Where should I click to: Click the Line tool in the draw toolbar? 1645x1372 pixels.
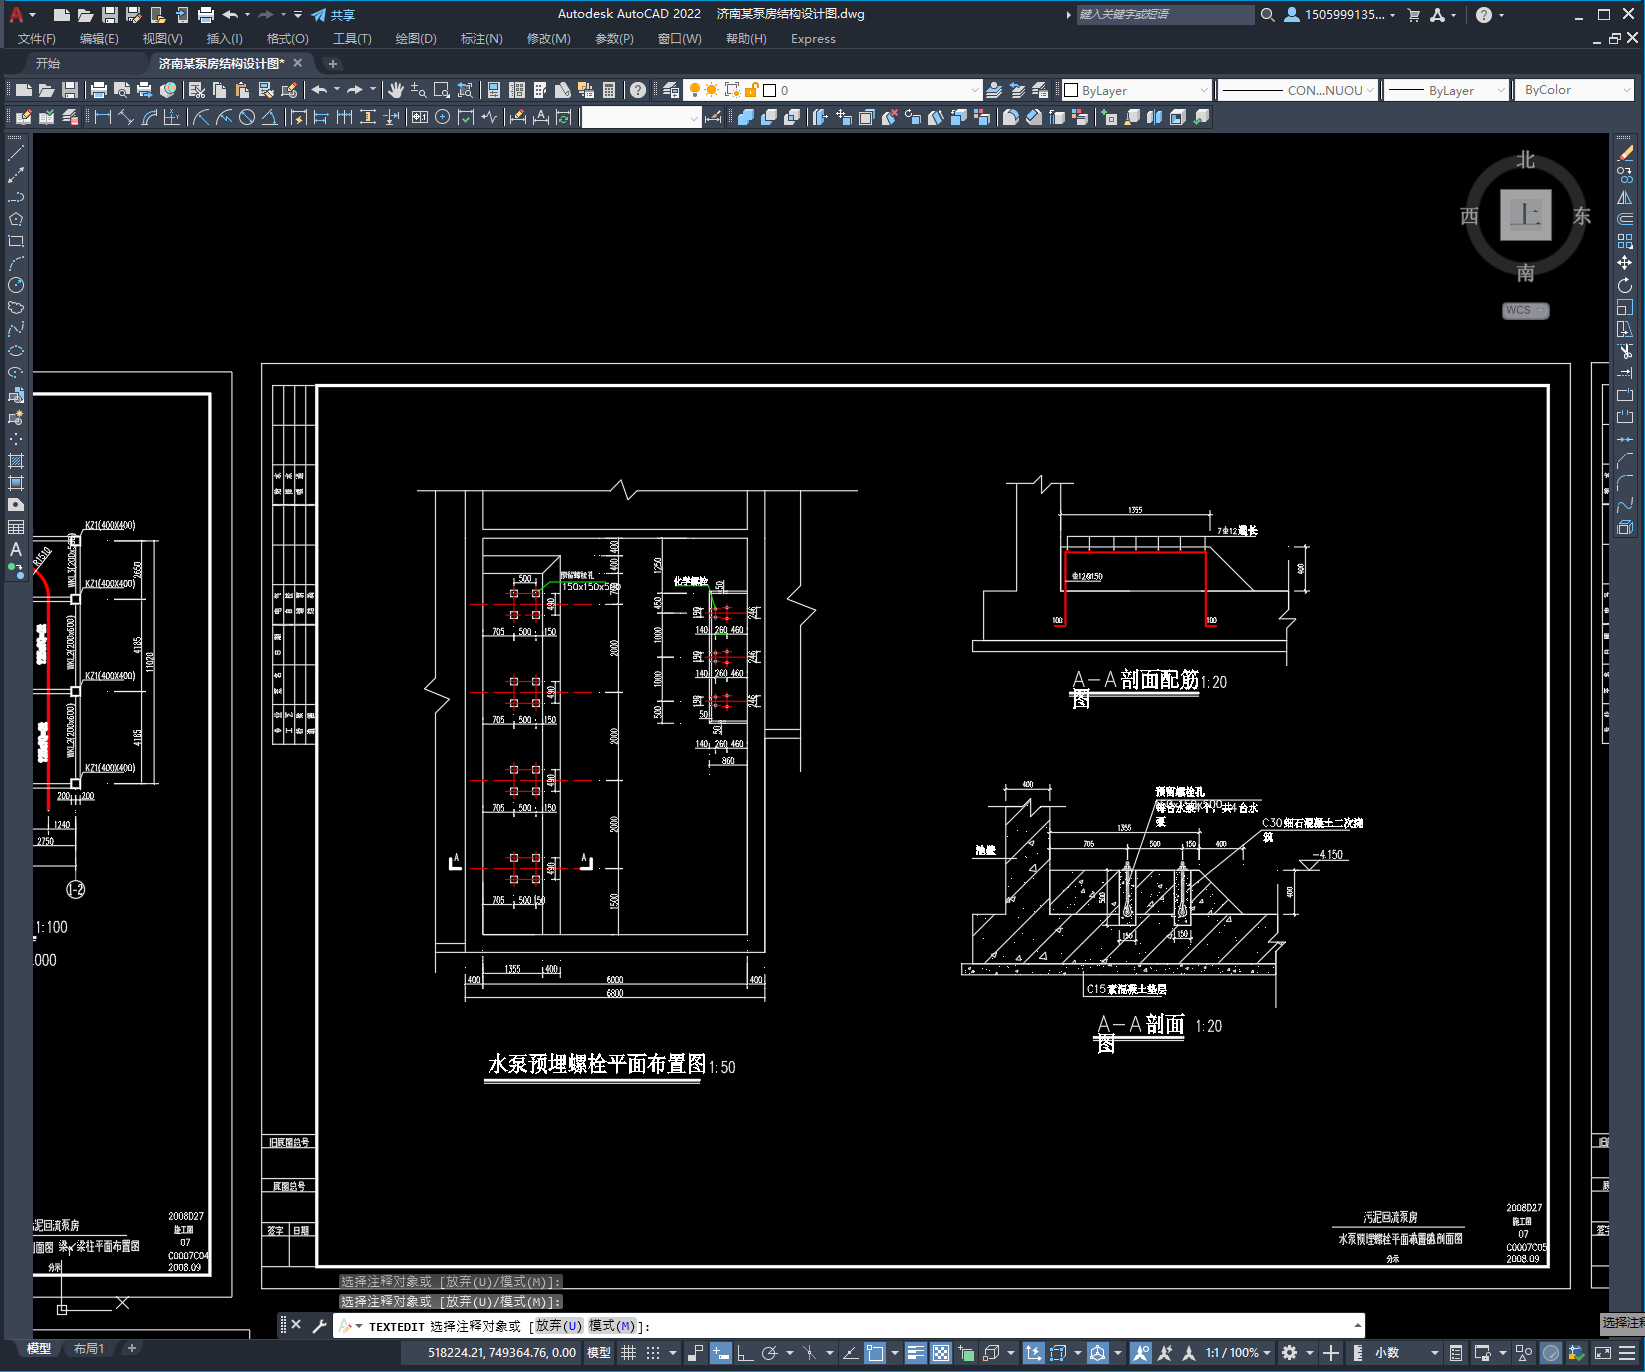click(x=16, y=153)
